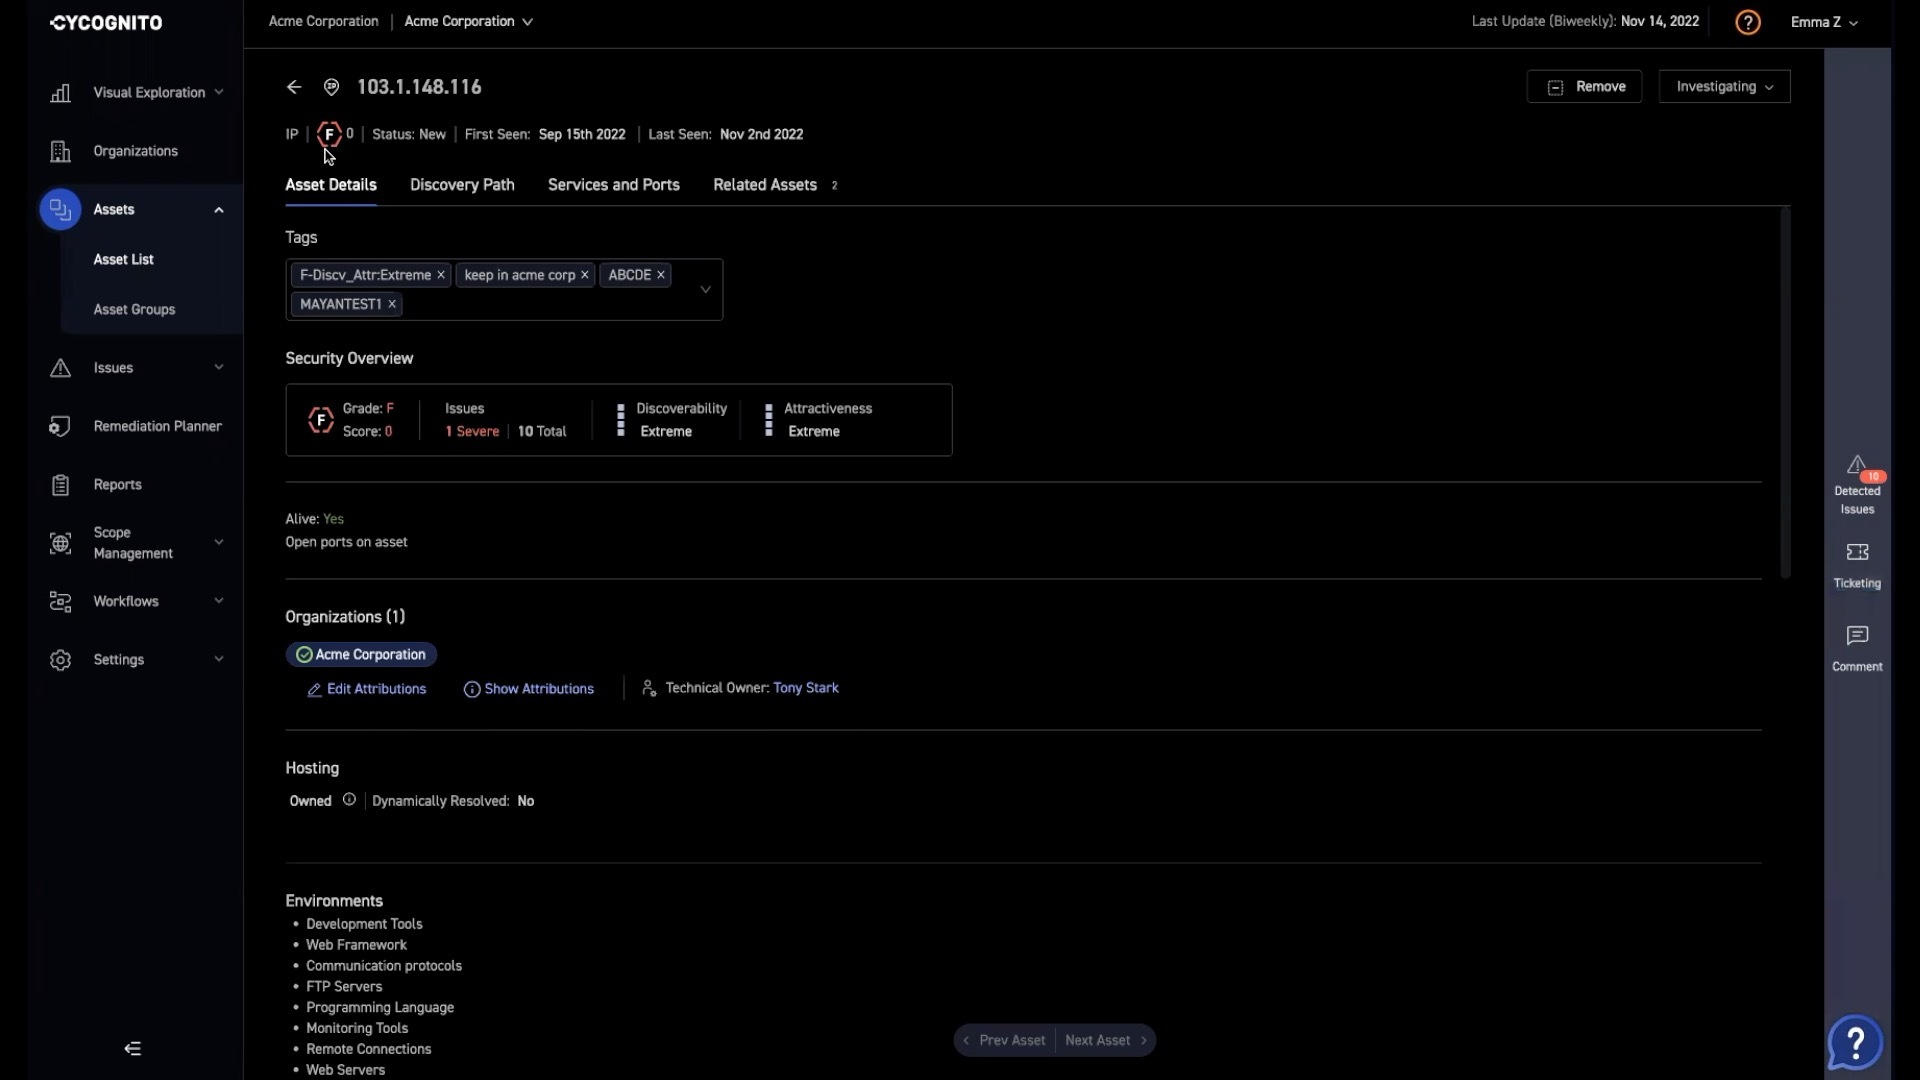
Task: Switch to the Discovery Path tab
Action: (462, 185)
